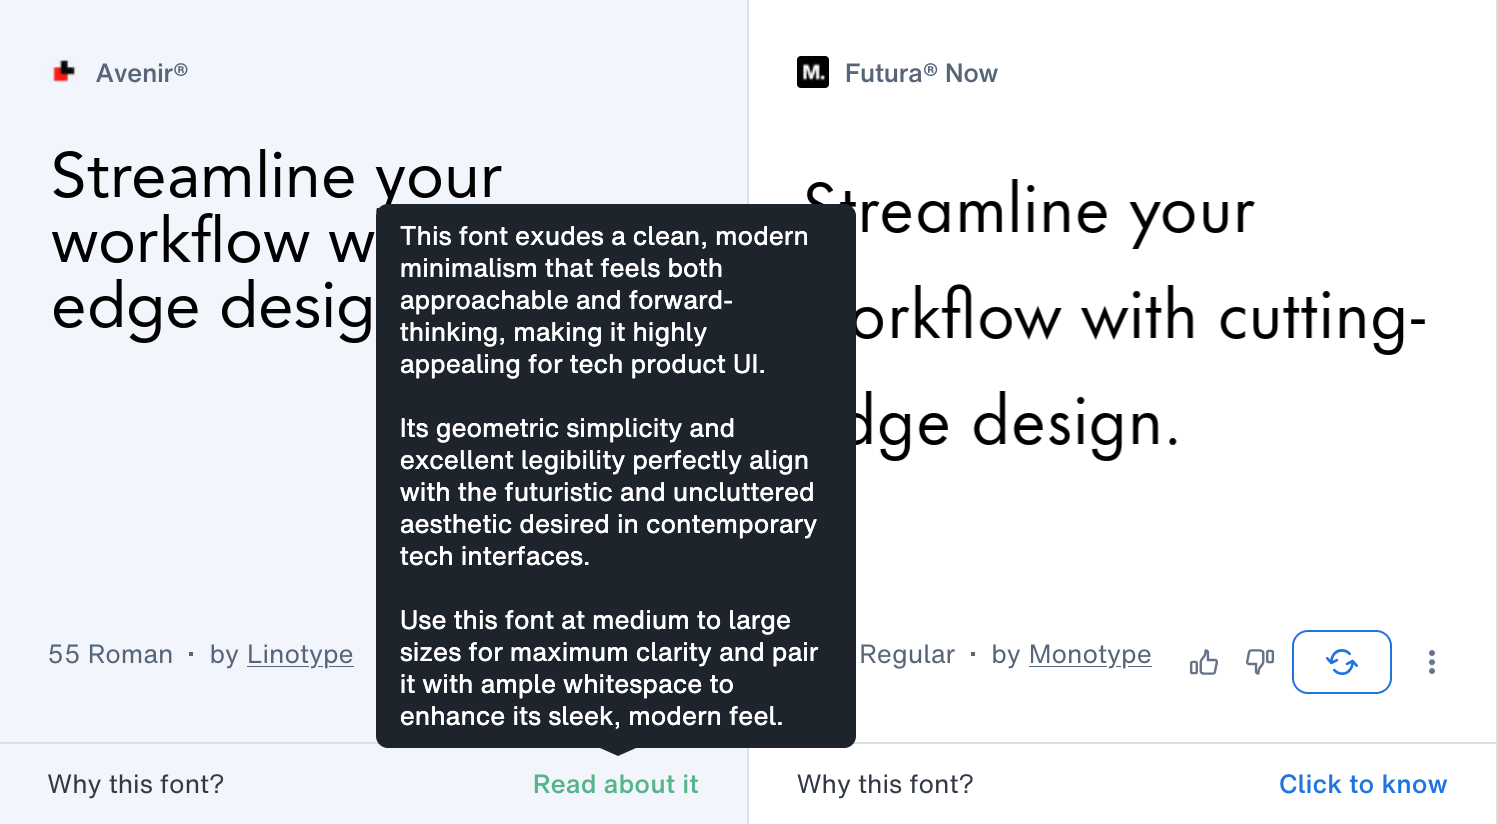Click "Why this font?" under the Avenir panel
Viewport: 1498px width, 824px height.
coord(134,784)
